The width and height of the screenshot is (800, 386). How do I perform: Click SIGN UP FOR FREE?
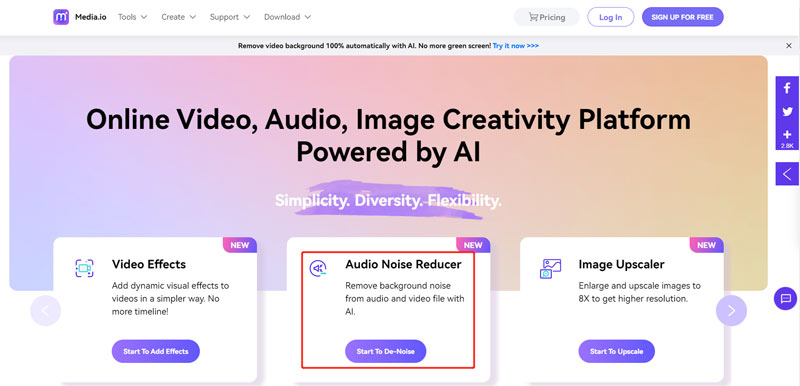(x=683, y=17)
